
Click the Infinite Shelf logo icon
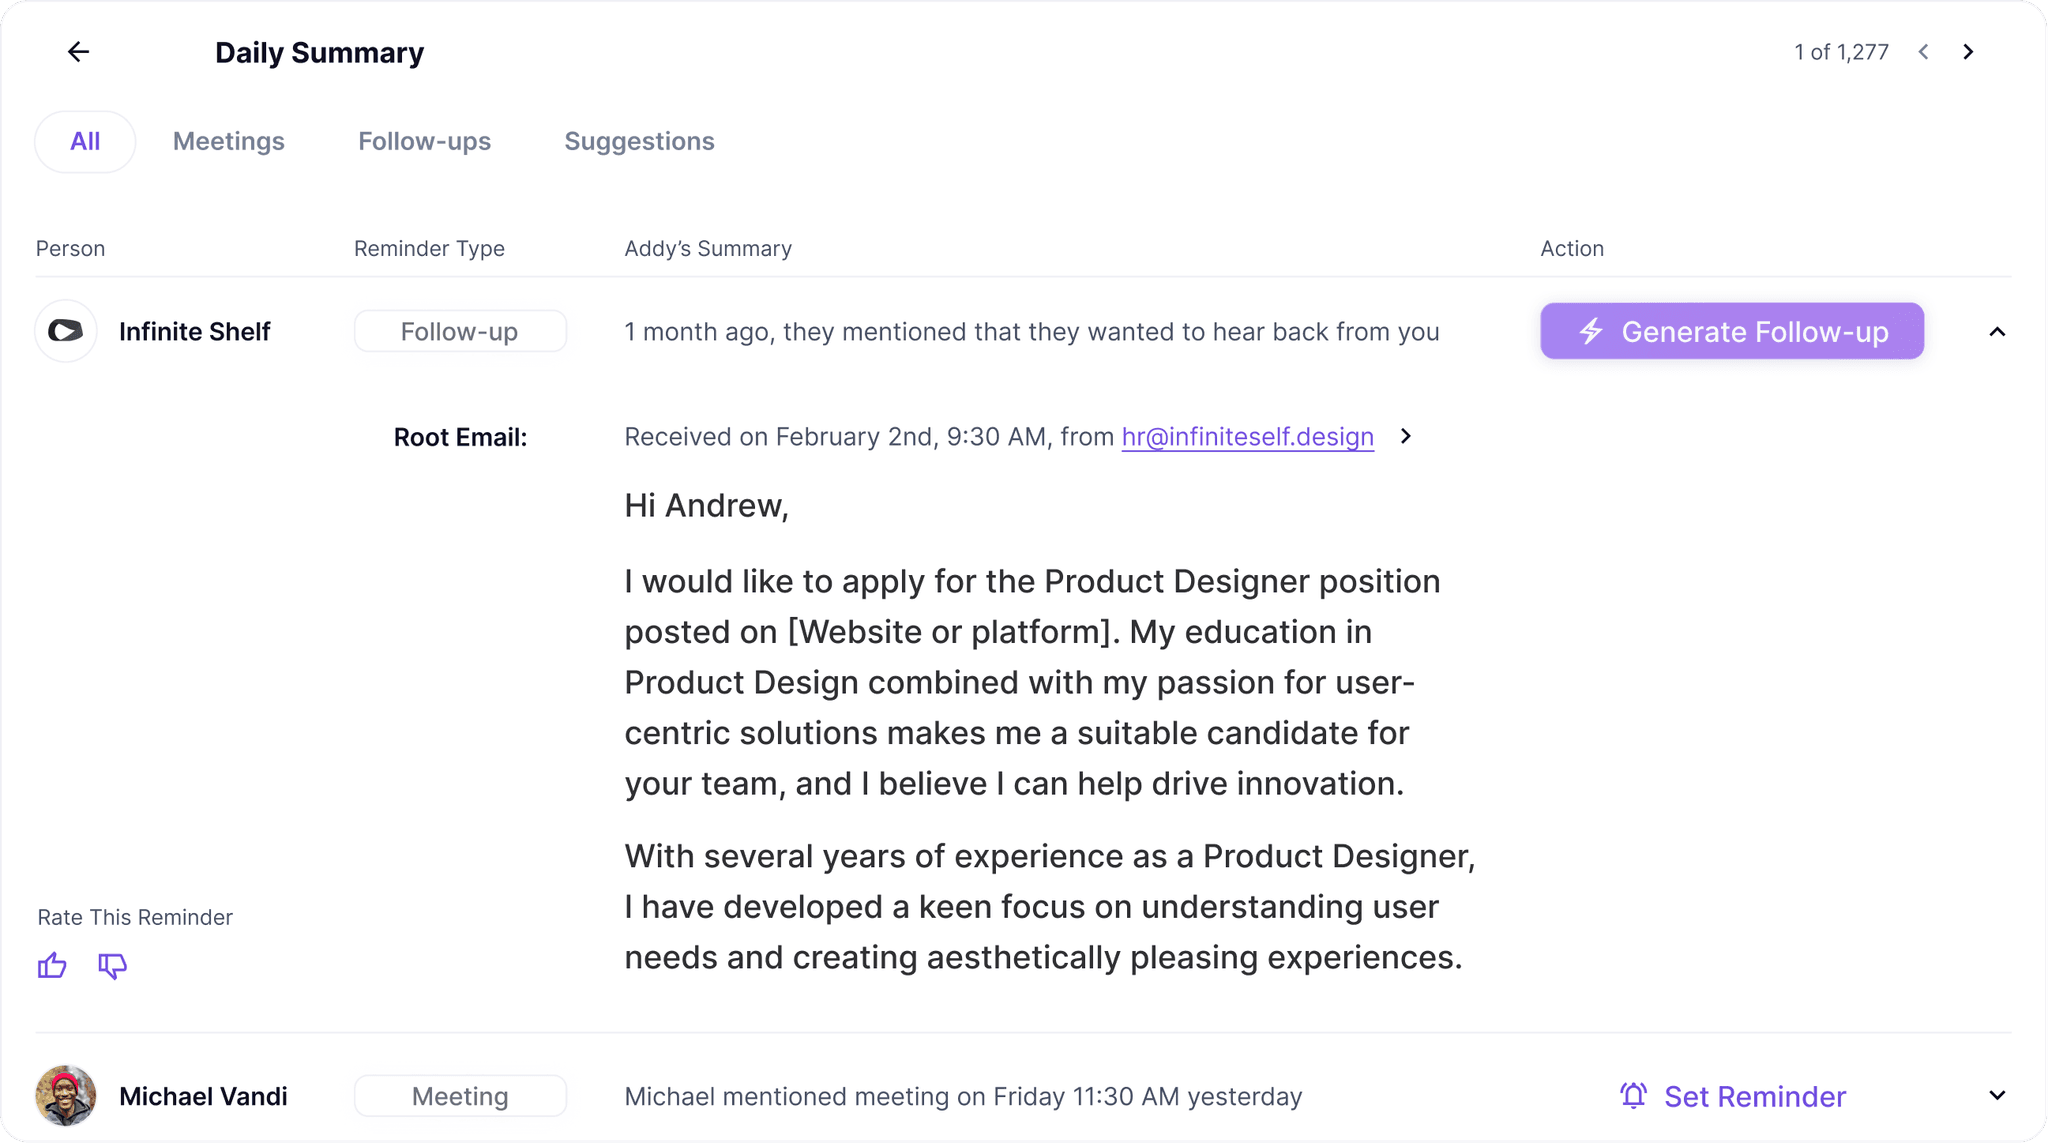pos(65,332)
